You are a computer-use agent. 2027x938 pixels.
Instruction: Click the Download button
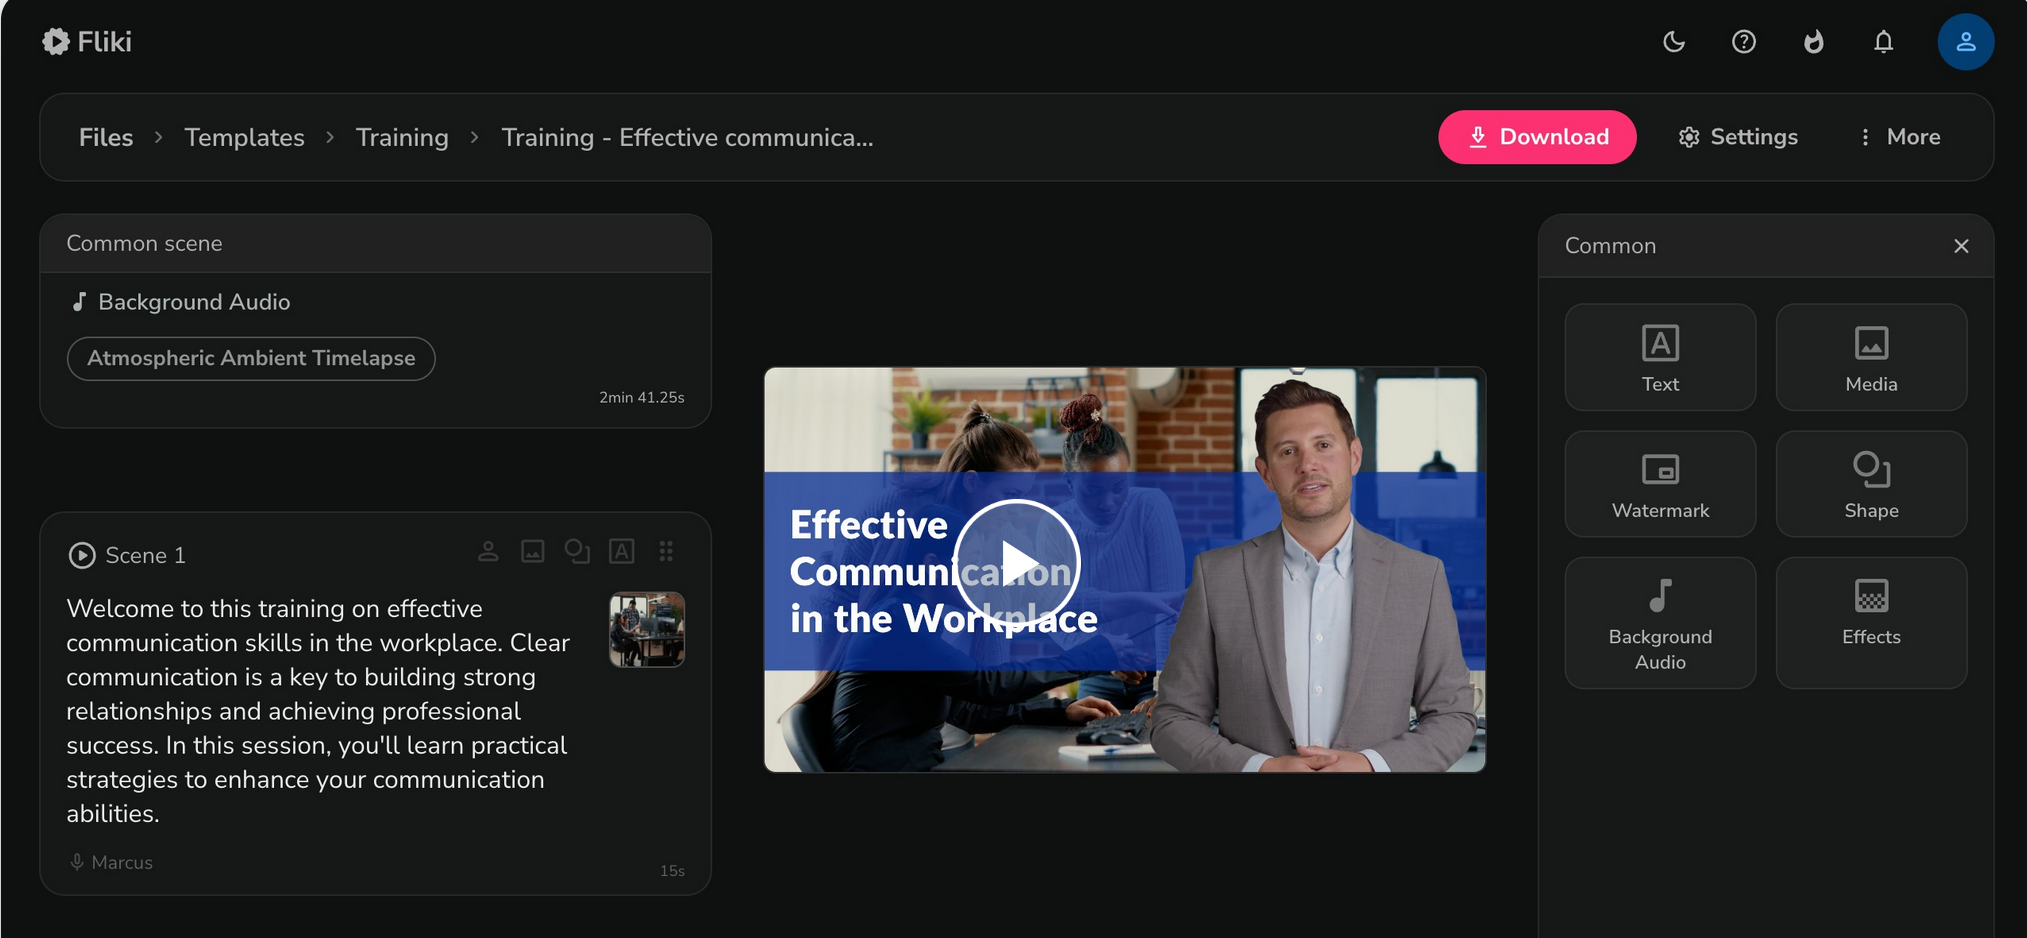tap(1537, 137)
